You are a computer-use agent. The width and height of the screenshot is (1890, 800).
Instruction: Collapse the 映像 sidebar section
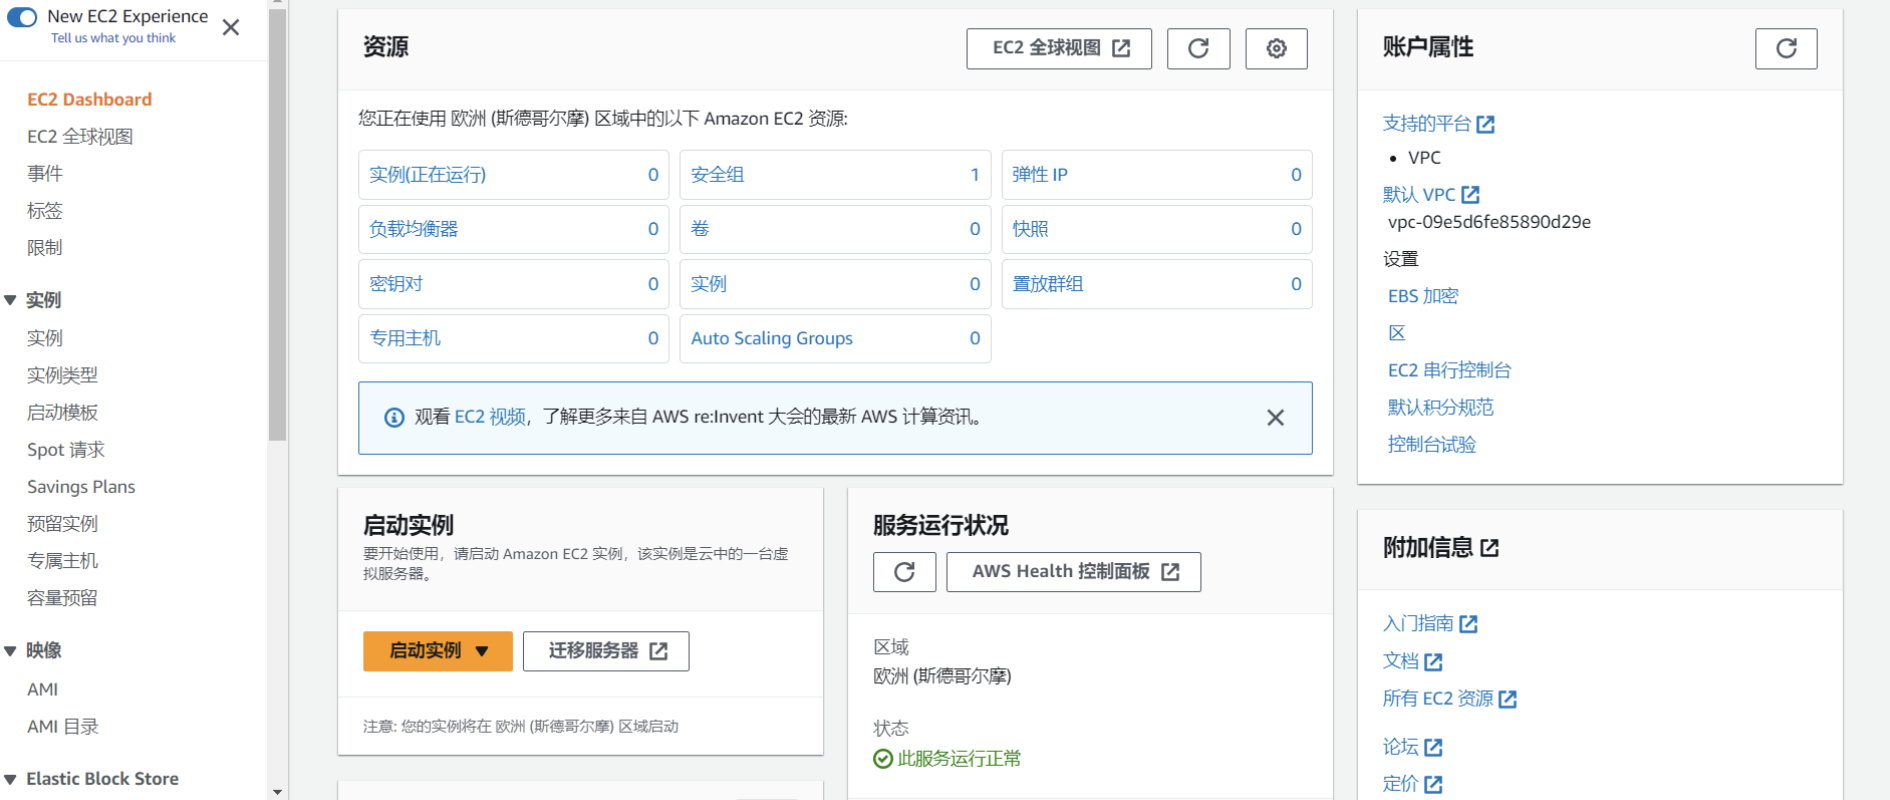tap(11, 651)
